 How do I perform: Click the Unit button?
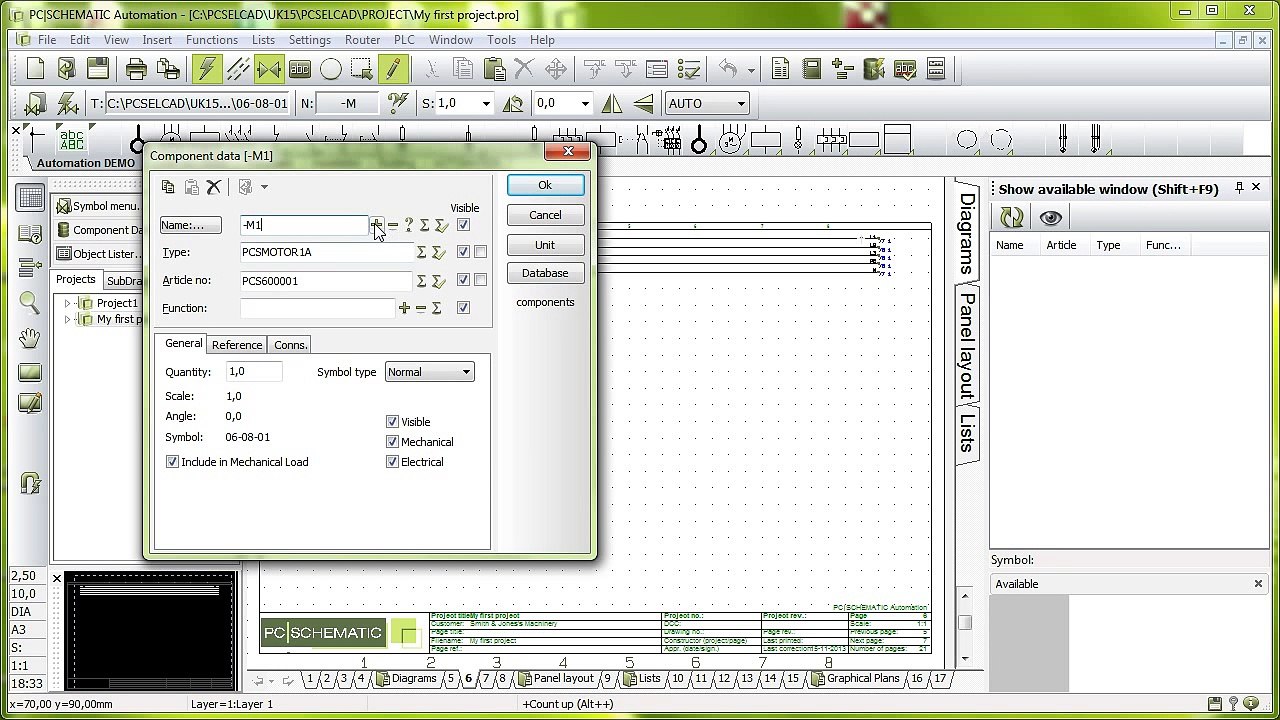click(x=545, y=245)
